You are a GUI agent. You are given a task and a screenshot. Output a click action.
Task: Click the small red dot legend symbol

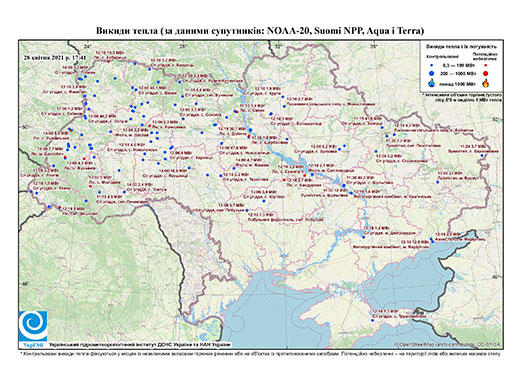tap(486, 66)
